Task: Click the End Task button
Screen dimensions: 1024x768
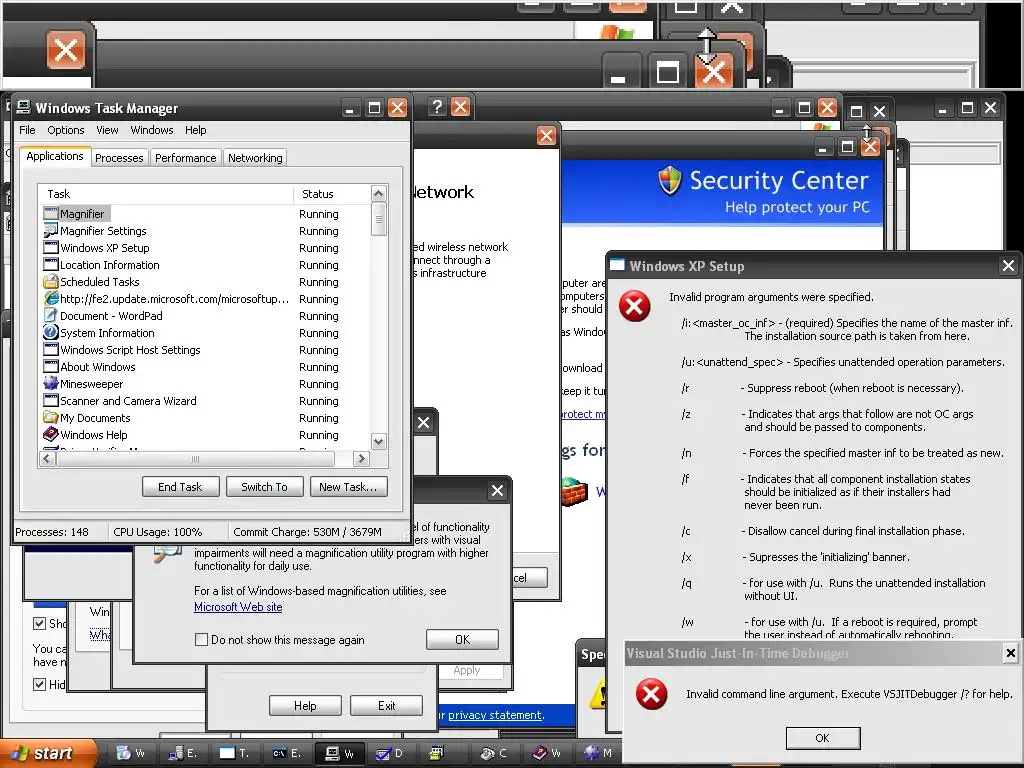Action: tap(180, 487)
